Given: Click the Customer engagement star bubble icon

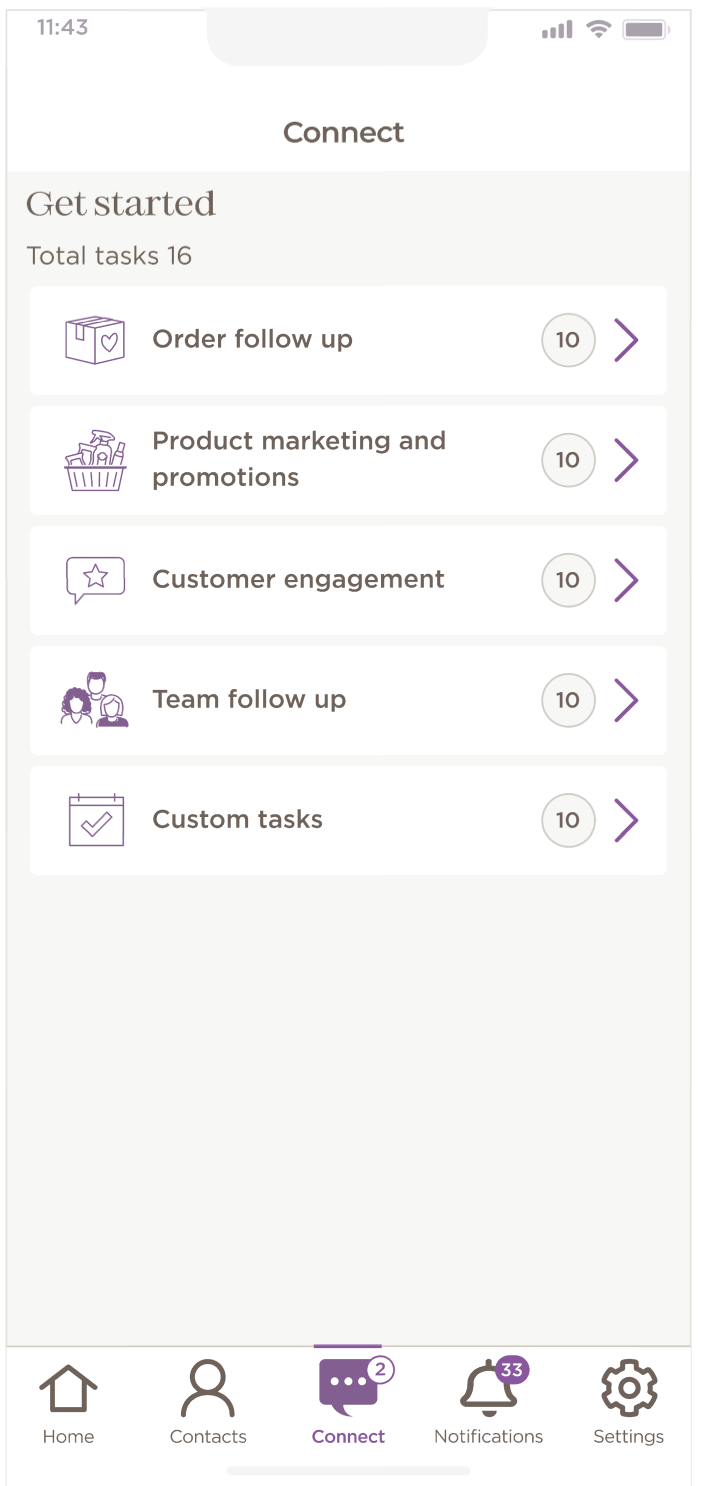Looking at the screenshot, I should point(95,580).
